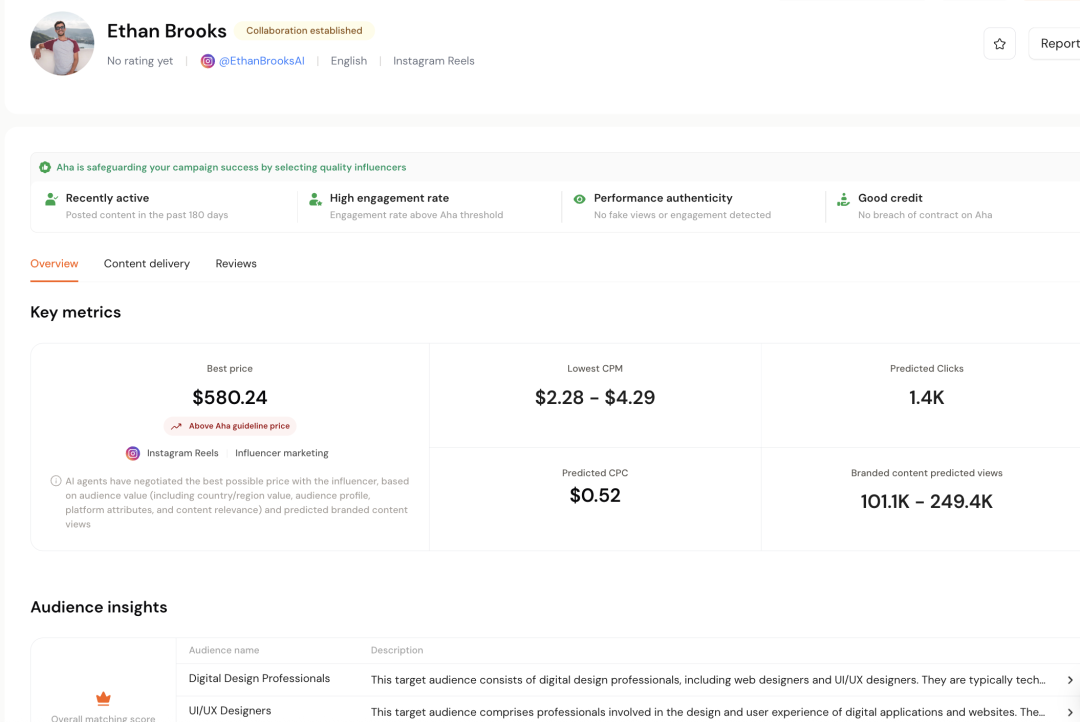Click Ethan Brooks profile photo
Image resolution: width=1080 pixels, height=722 pixels.
[62, 43]
